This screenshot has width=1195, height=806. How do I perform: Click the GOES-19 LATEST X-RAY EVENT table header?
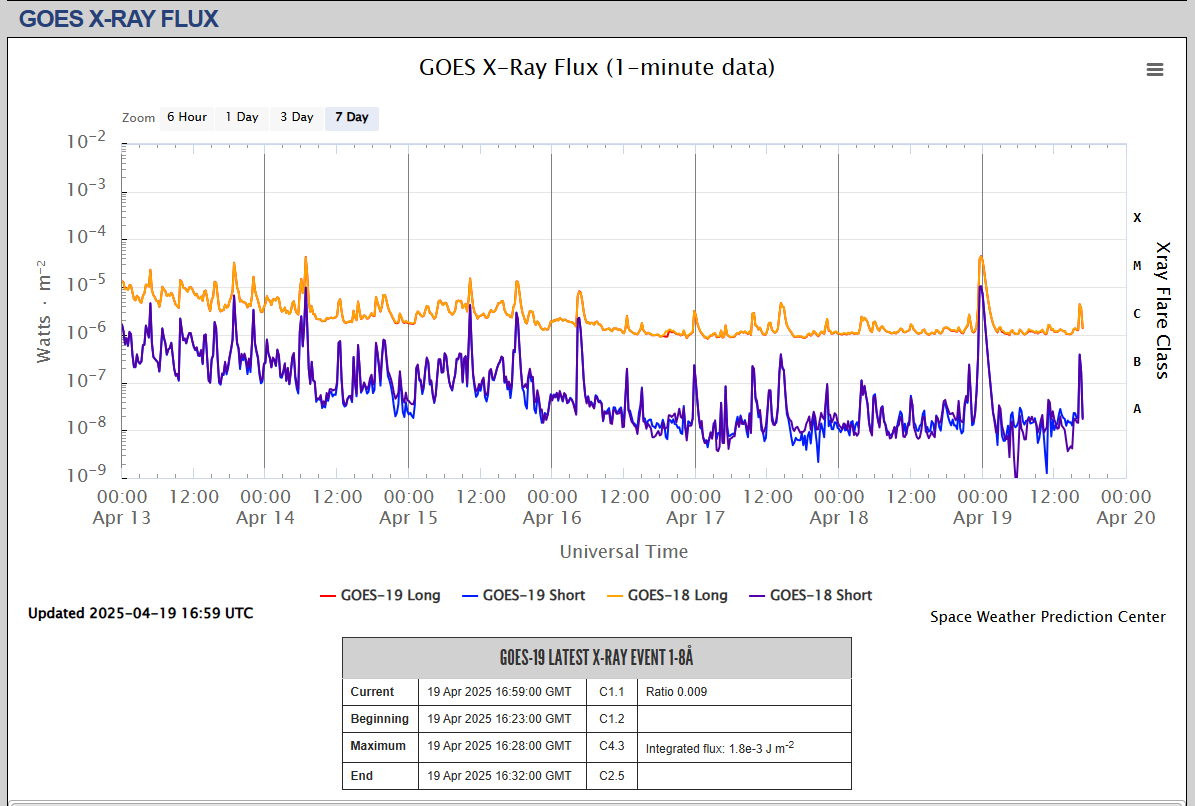tap(597, 657)
